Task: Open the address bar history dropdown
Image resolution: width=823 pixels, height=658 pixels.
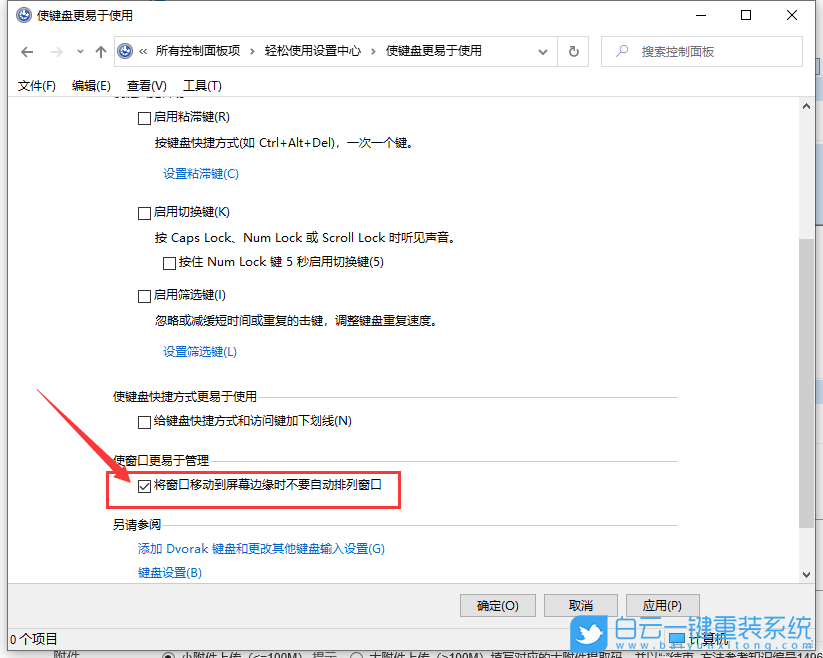Action: click(x=543, y=51)
